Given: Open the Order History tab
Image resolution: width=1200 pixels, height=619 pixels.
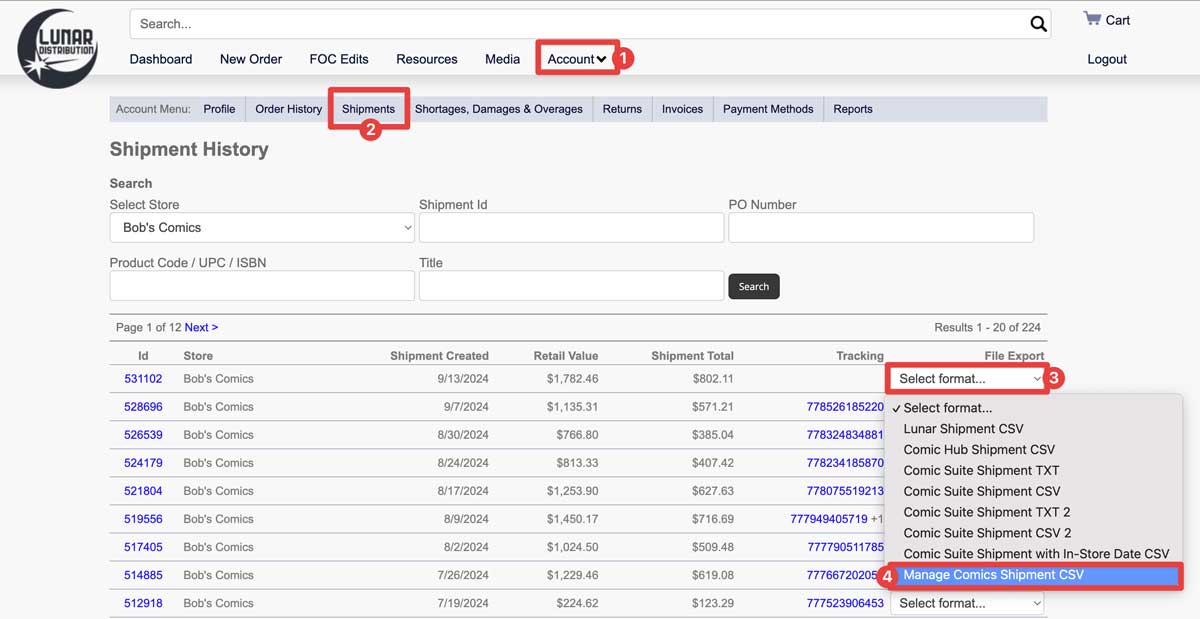Looking at the screenshot, I should (x=288, y=109).
